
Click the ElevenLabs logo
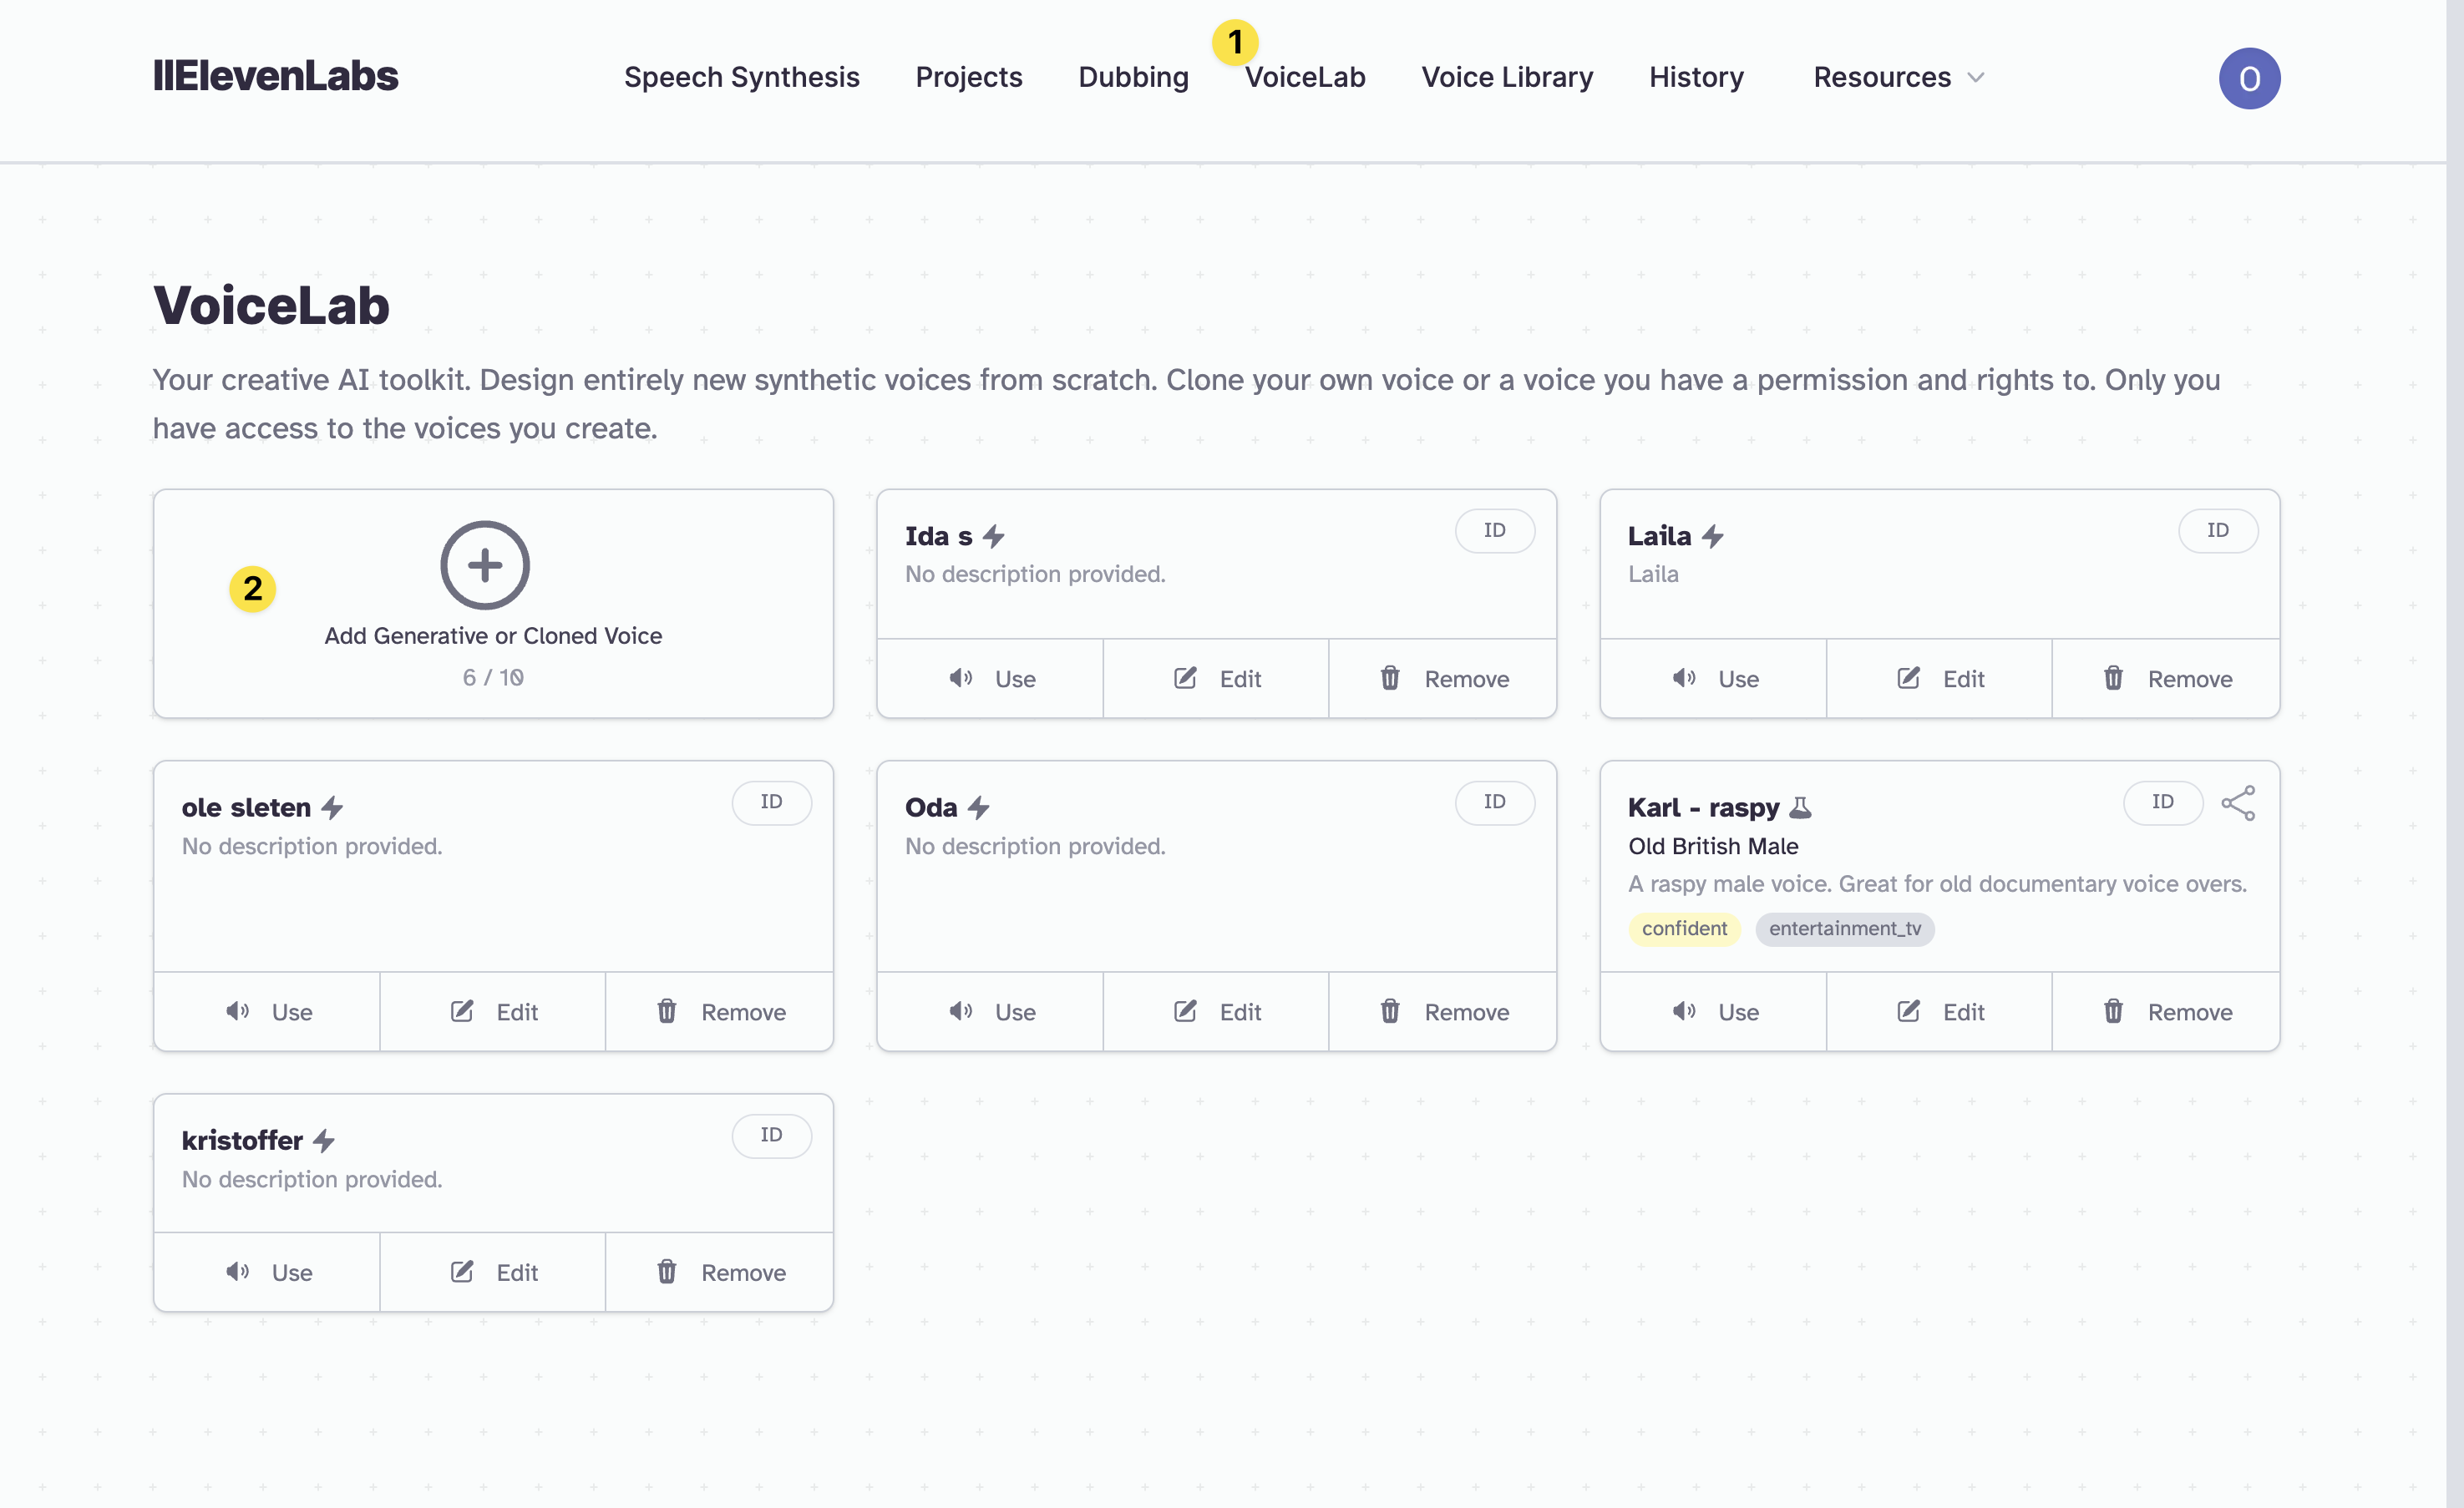275,77
